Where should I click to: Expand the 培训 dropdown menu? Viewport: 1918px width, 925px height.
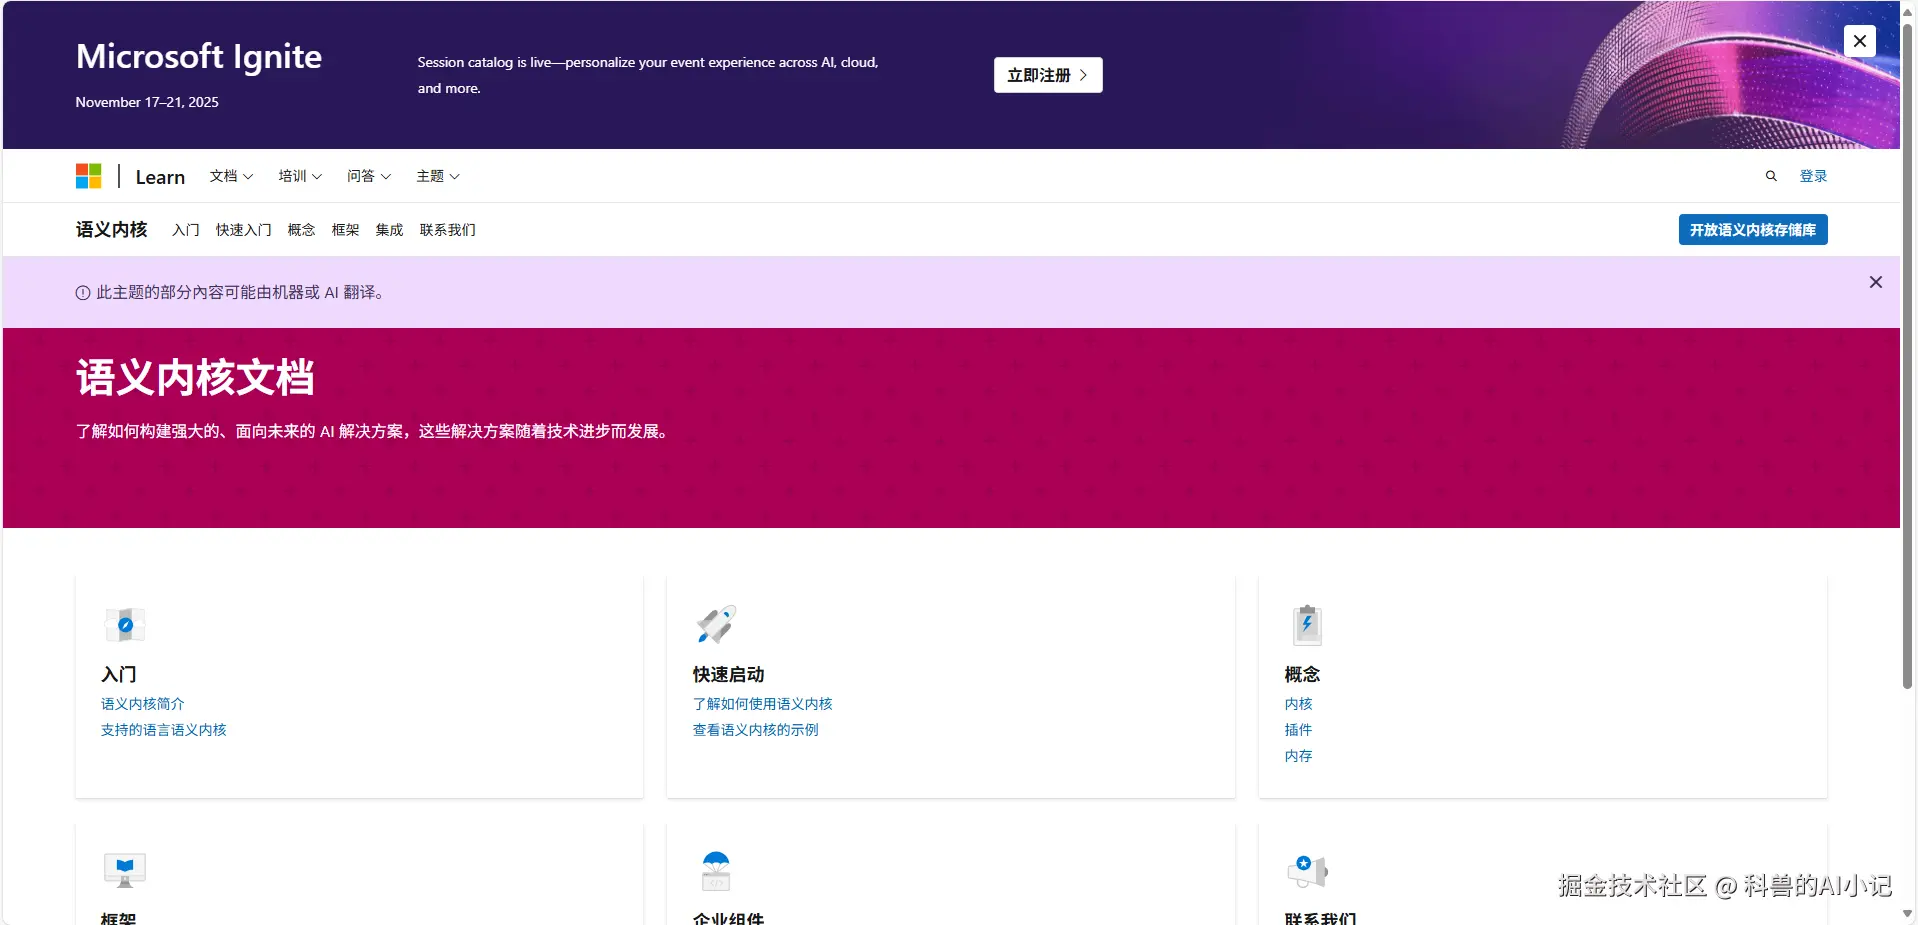click(300, 176)
